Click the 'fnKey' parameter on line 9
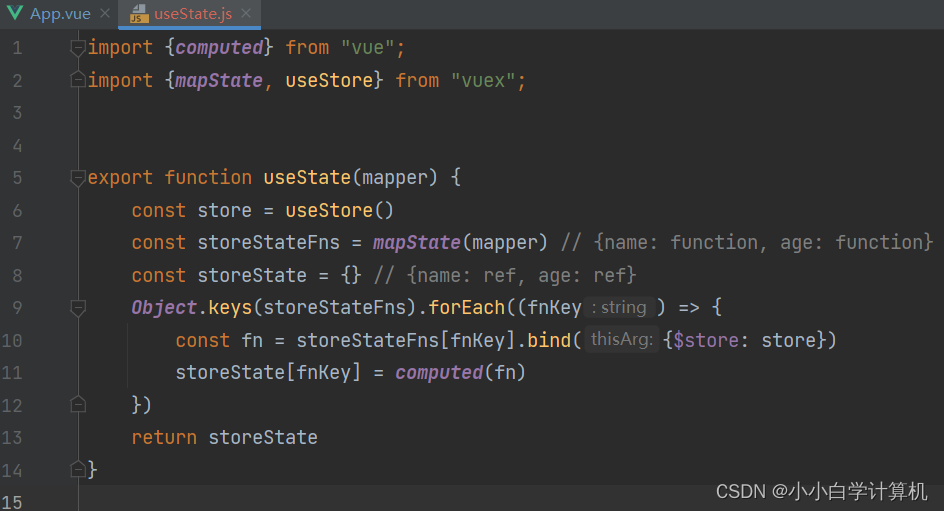Viewport: 944px width, 511px height. (x=554, y=308)
